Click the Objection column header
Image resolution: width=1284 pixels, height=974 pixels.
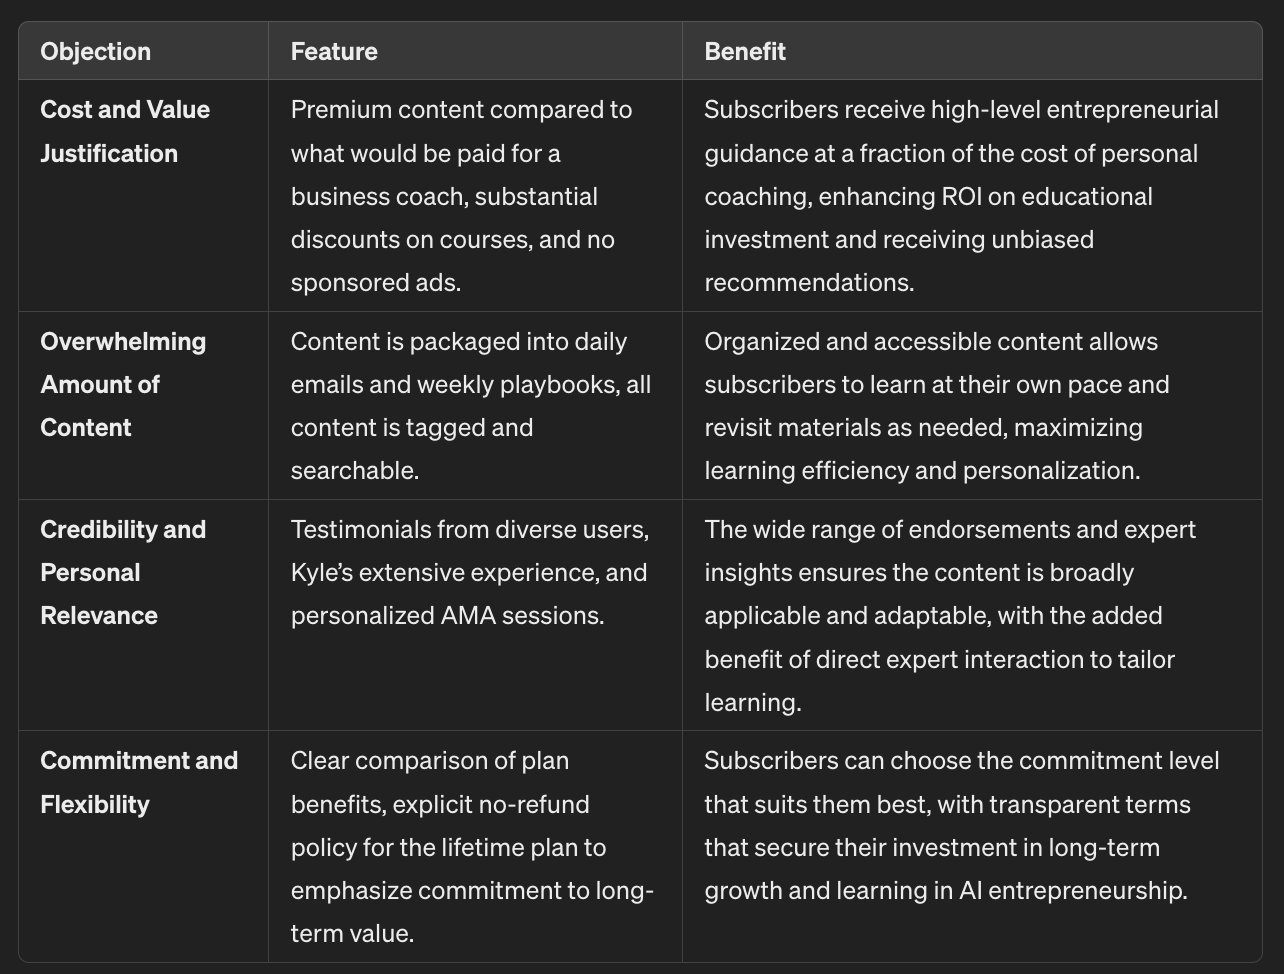(x=96, y=52)
